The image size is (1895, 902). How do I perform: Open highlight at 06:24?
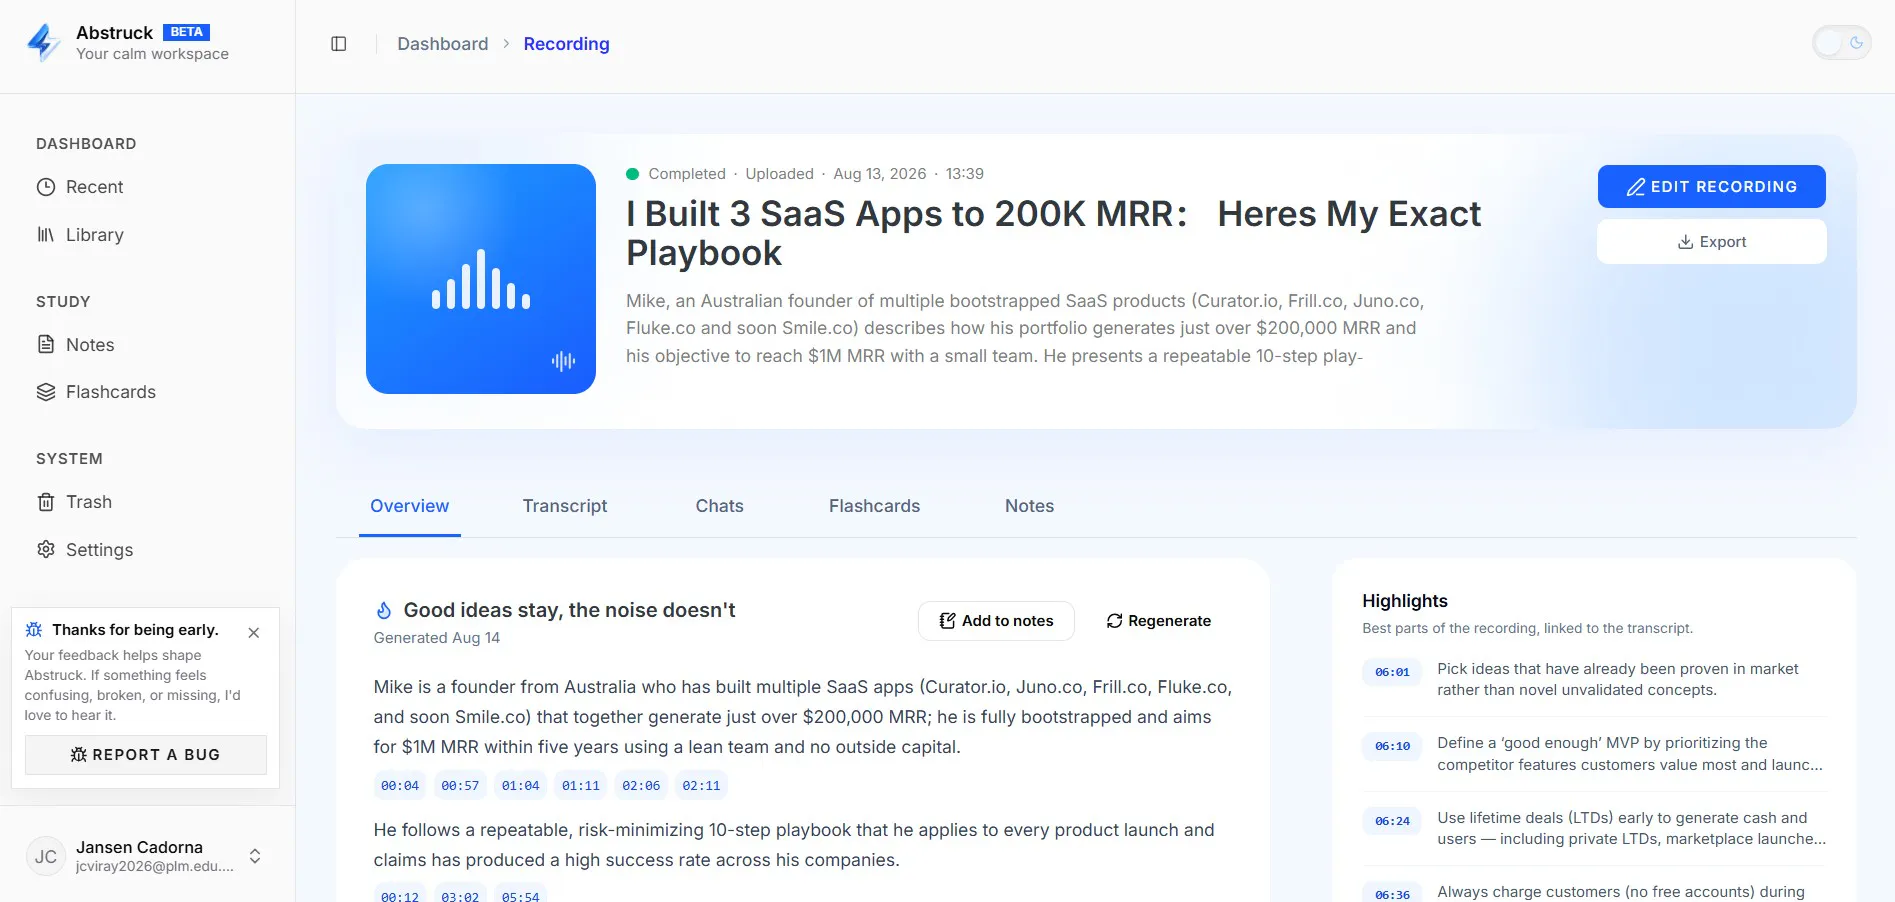[x=1392, y=821]
